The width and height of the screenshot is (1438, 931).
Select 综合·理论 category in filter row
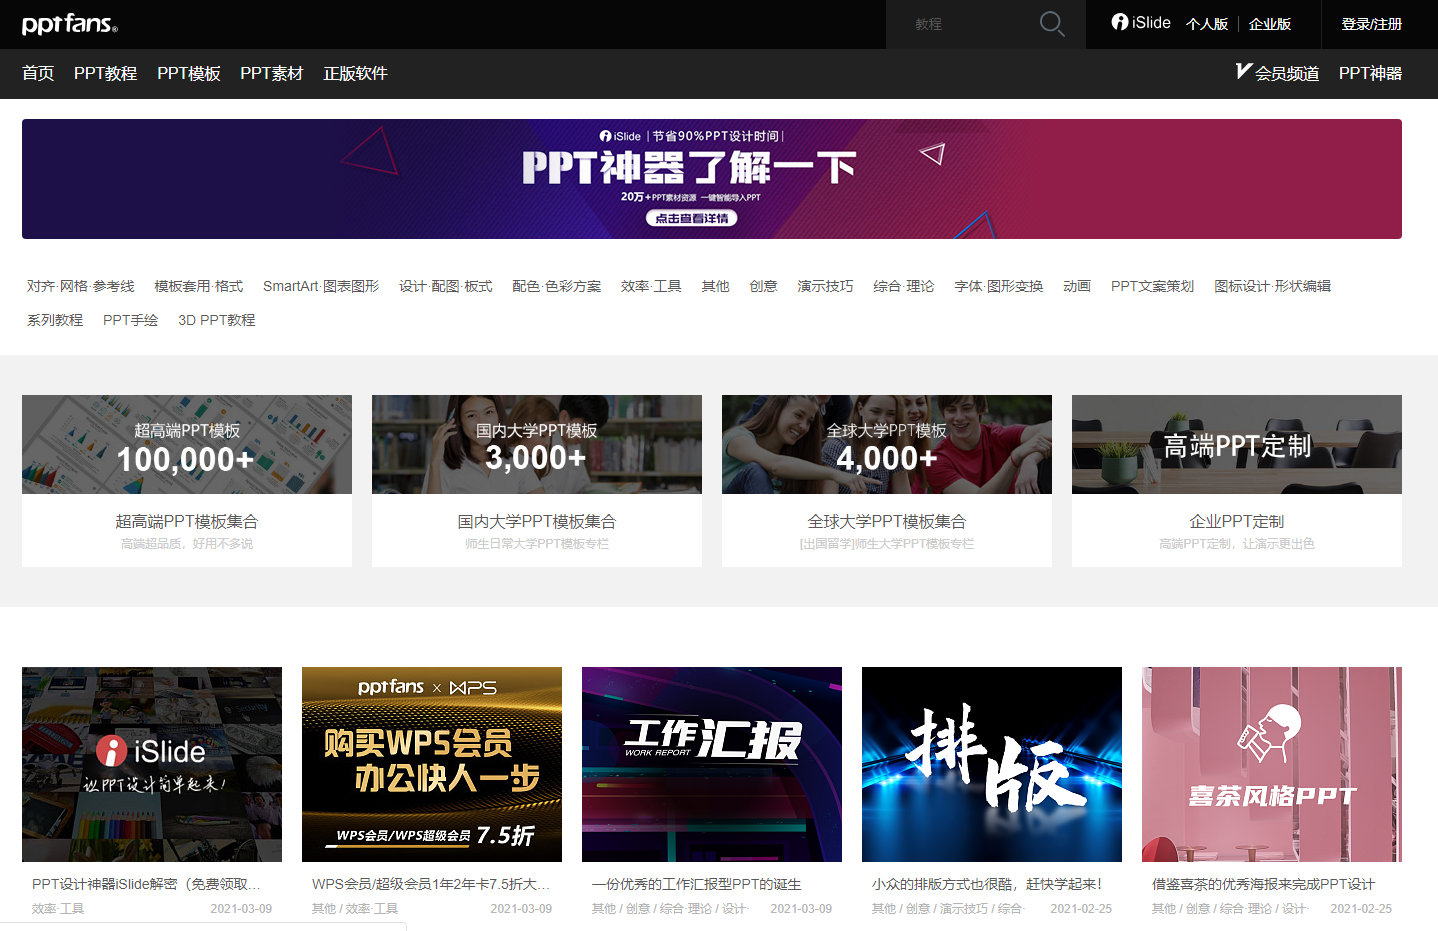click(904, 286)
